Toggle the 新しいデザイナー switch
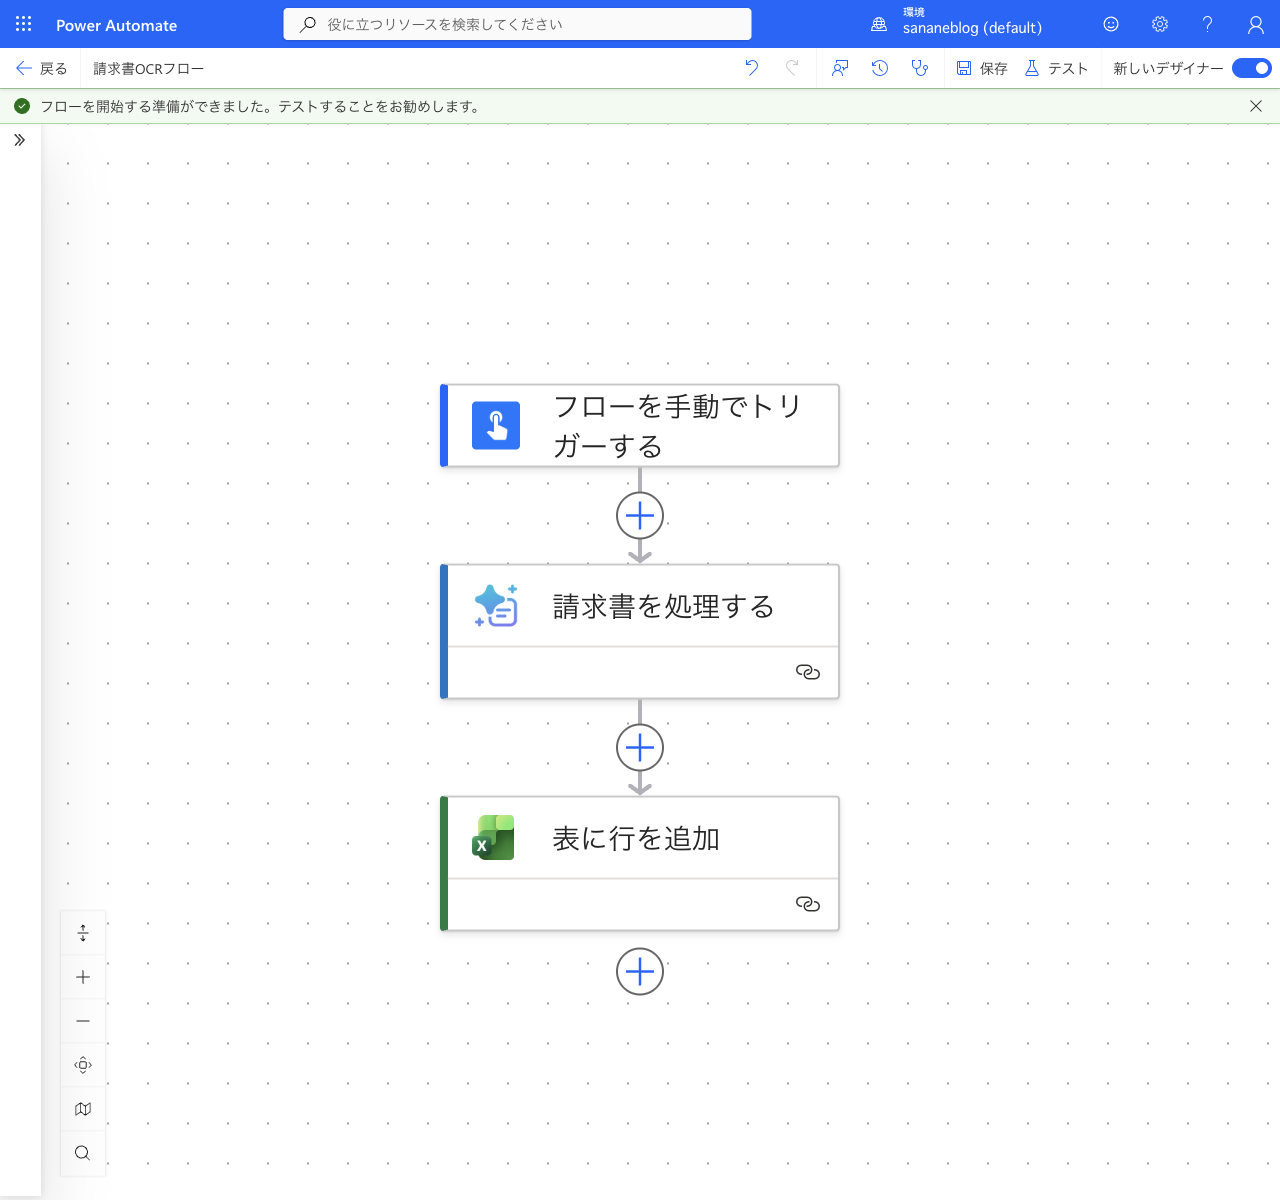The image size is (1280, 1200). pos(1251,68)
